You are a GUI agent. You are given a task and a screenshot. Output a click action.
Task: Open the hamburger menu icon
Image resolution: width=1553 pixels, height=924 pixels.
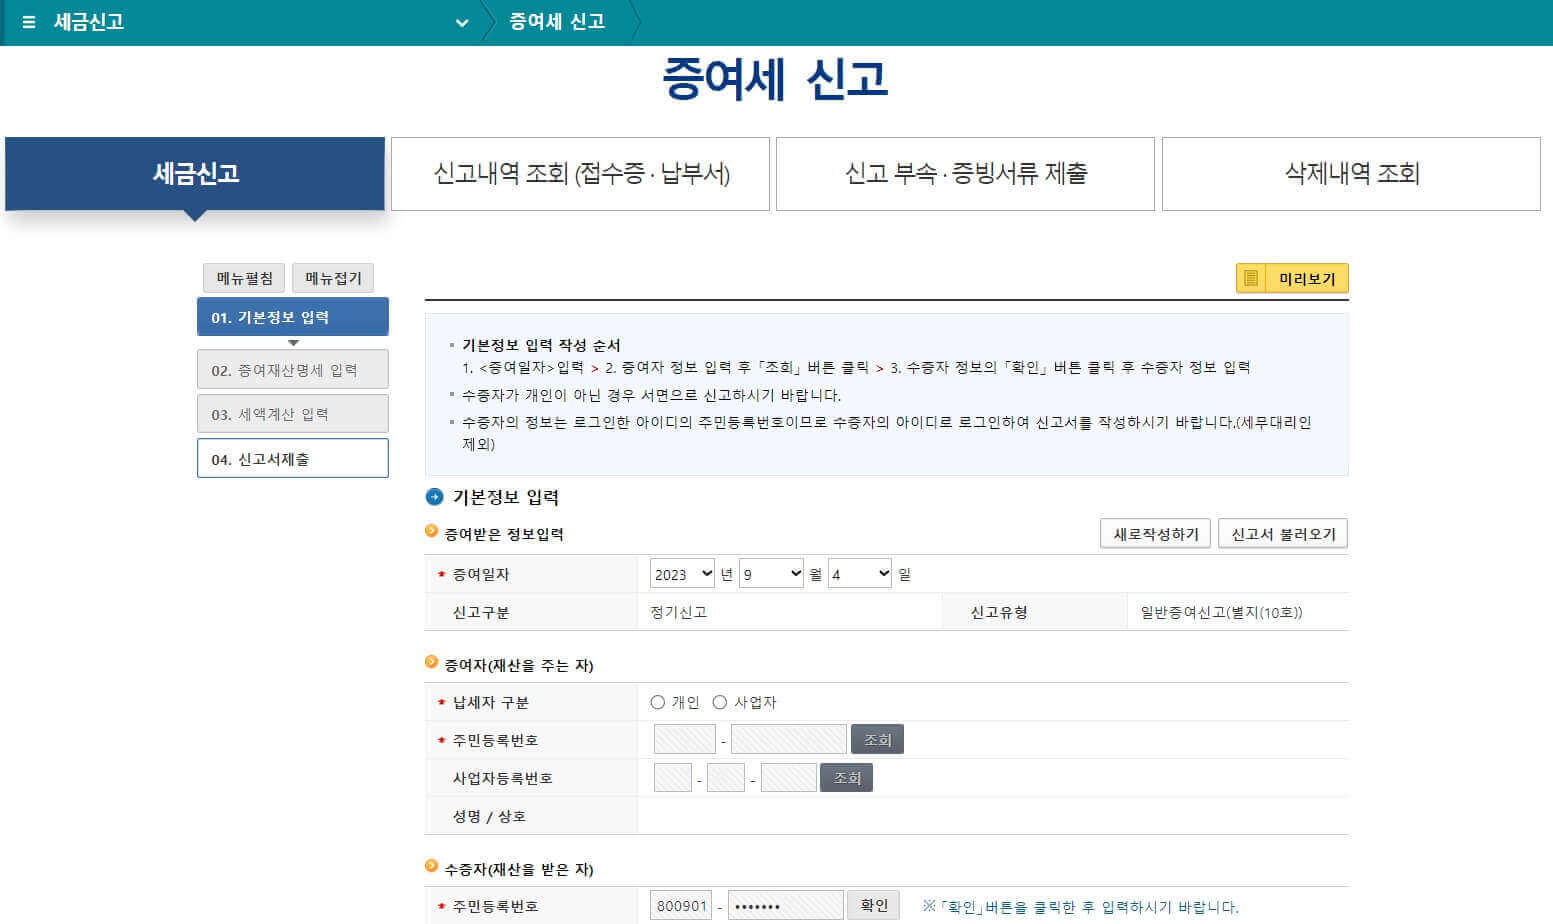tap(29, 22)
